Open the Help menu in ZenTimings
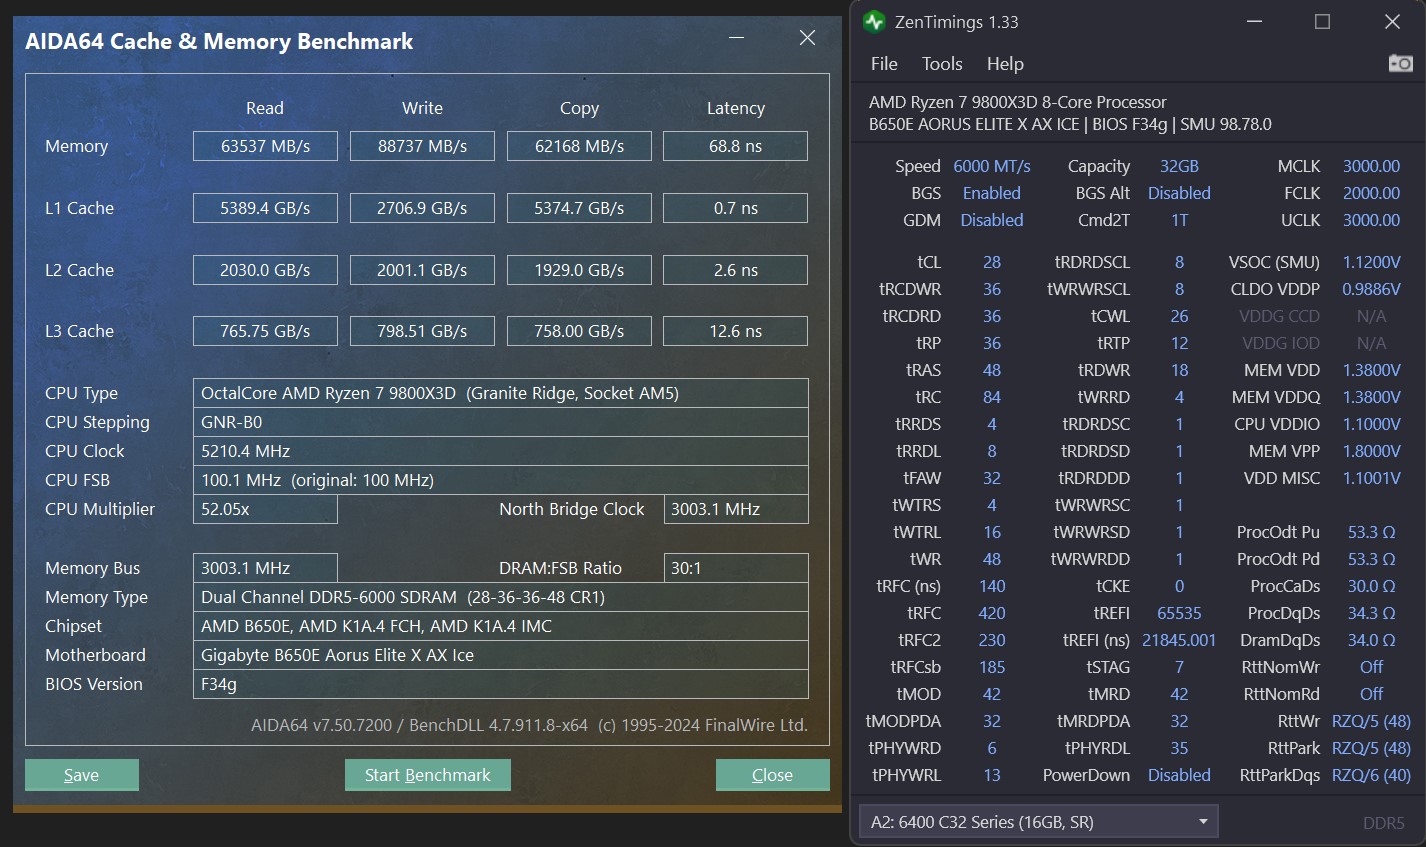Image resolution: width=1426 pixels, height=847 pixels. click(1005, 63)
